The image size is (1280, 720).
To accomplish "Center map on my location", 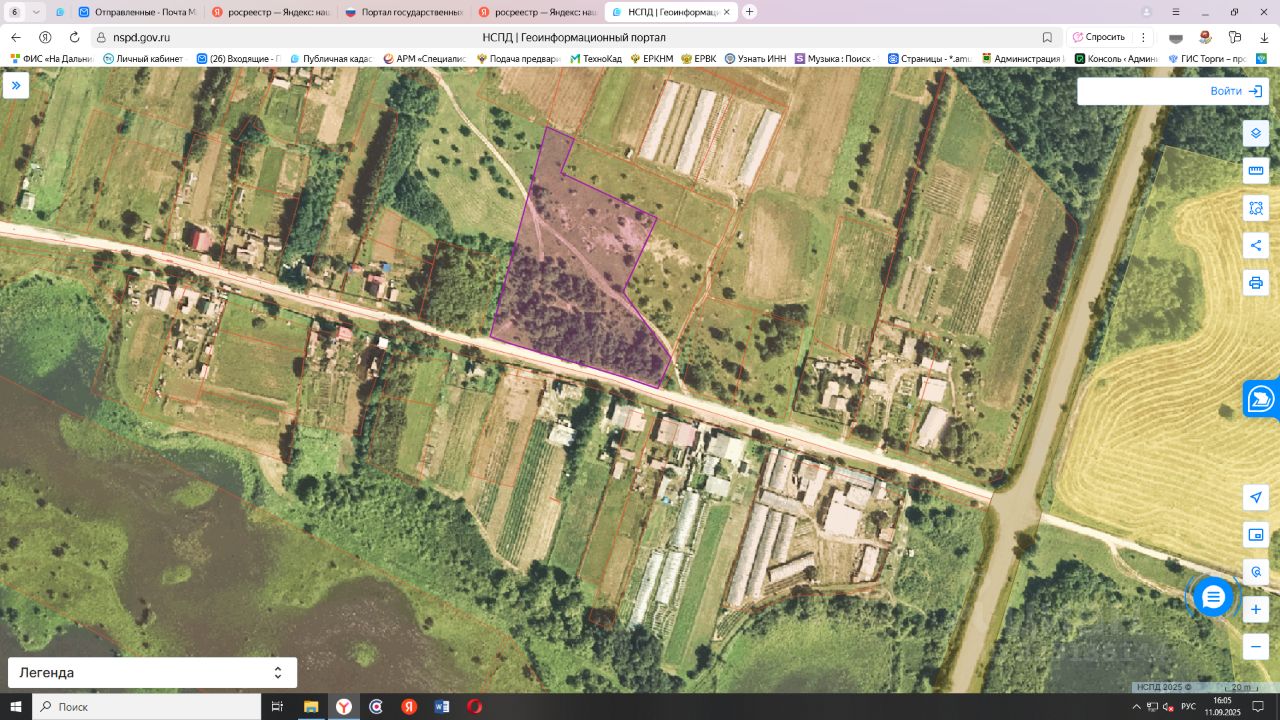I will [1256, 497].
